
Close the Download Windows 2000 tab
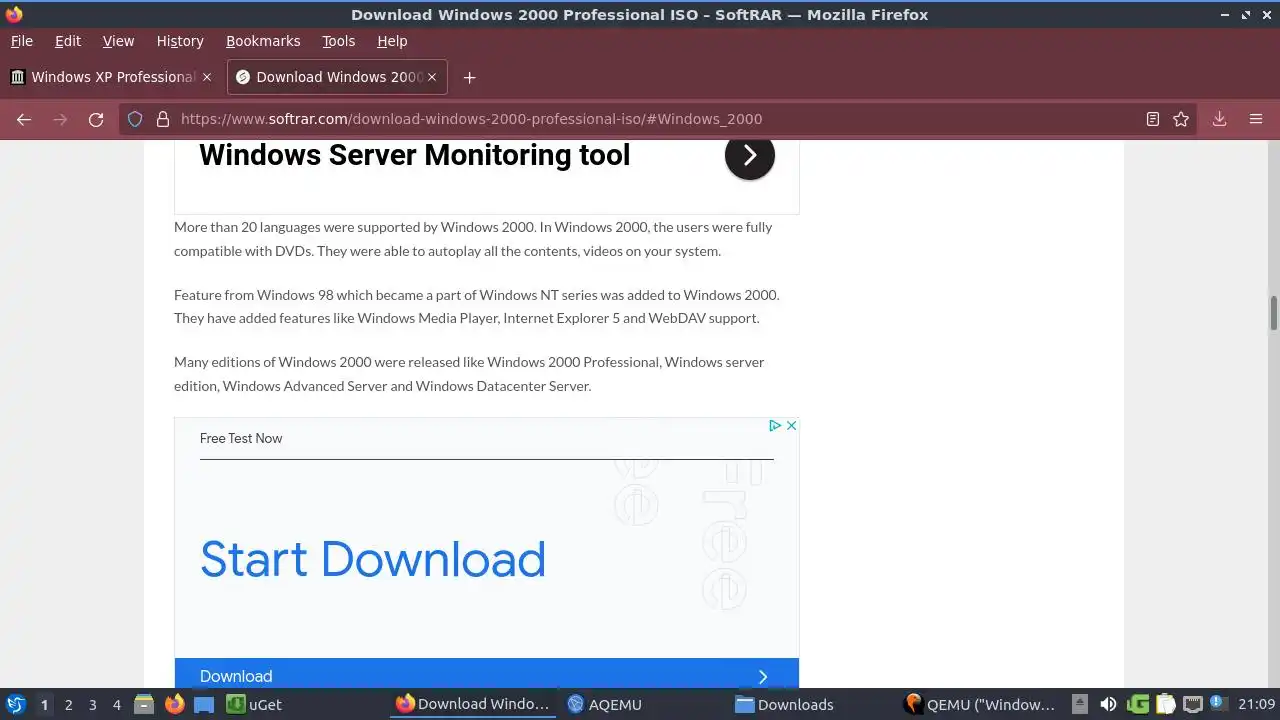pyautogui.click(x=433, y=77)
